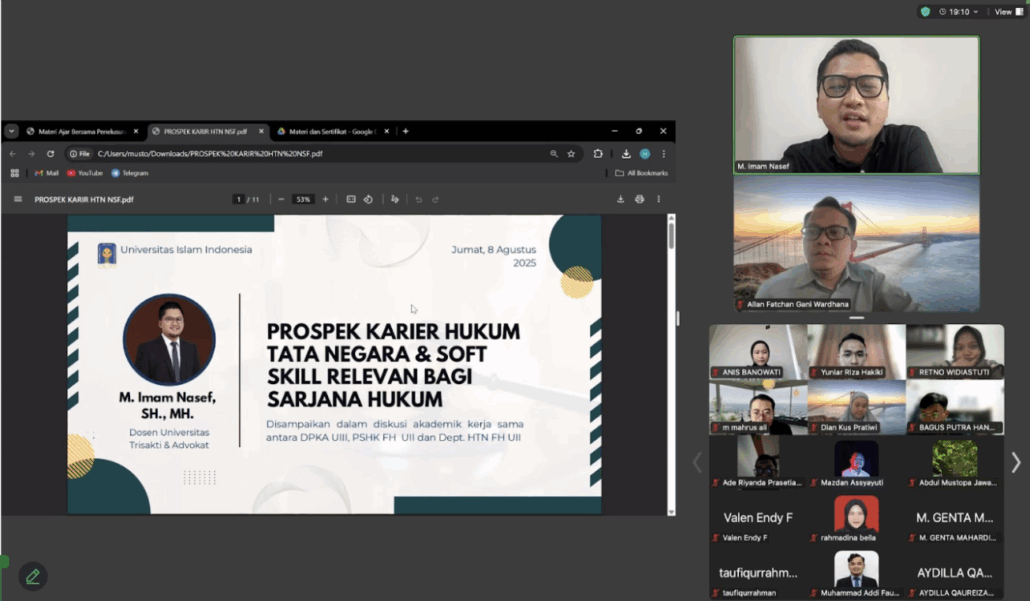Screen dimensions: 1030x601
Task: Select Allan Fatchan Gani Wardhana video tile
Action: (x=856, y=243)
